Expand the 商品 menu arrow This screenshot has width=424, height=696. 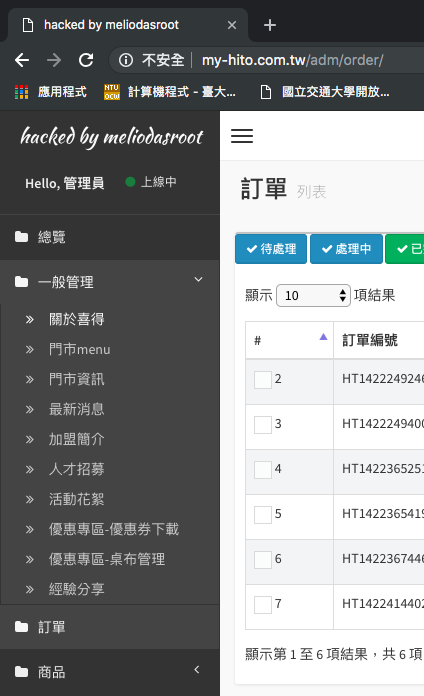click(197, 669)
